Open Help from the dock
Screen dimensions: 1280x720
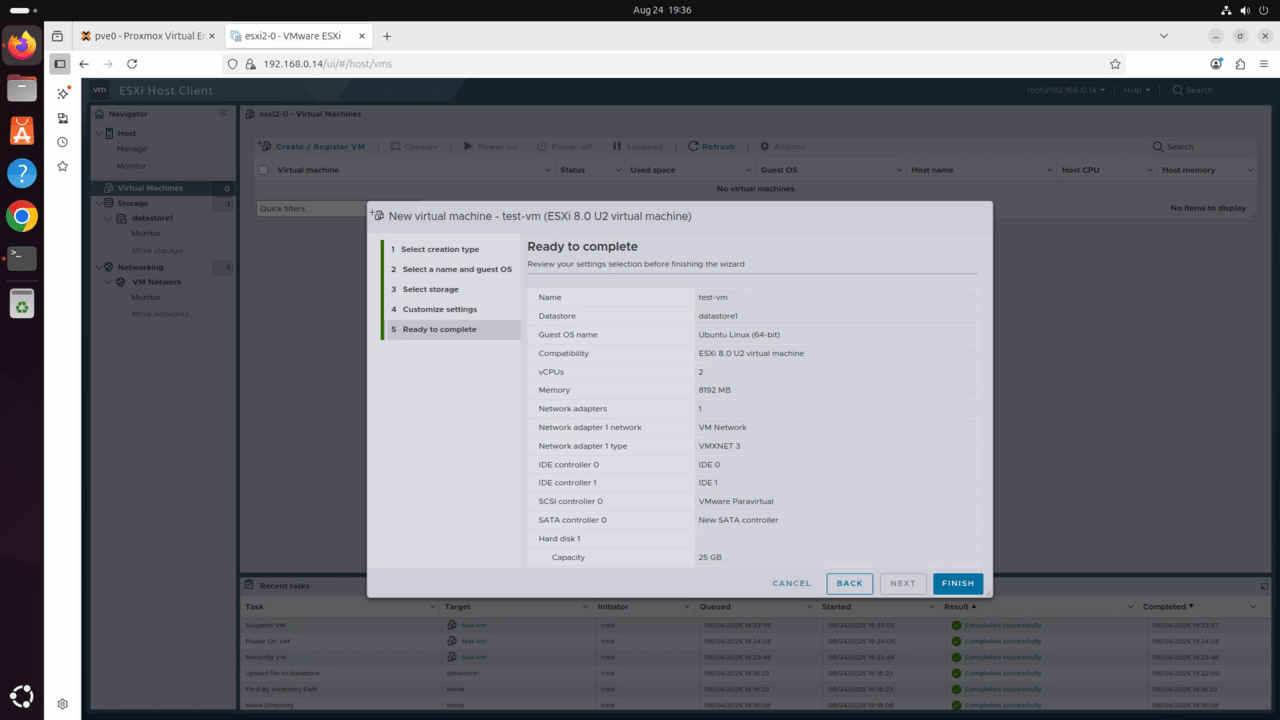coord(22,173)
